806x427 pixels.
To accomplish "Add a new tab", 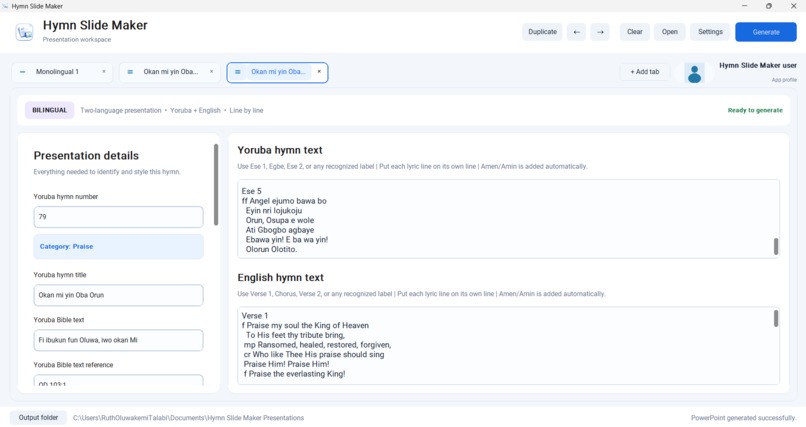I will [x=645, y=72].
